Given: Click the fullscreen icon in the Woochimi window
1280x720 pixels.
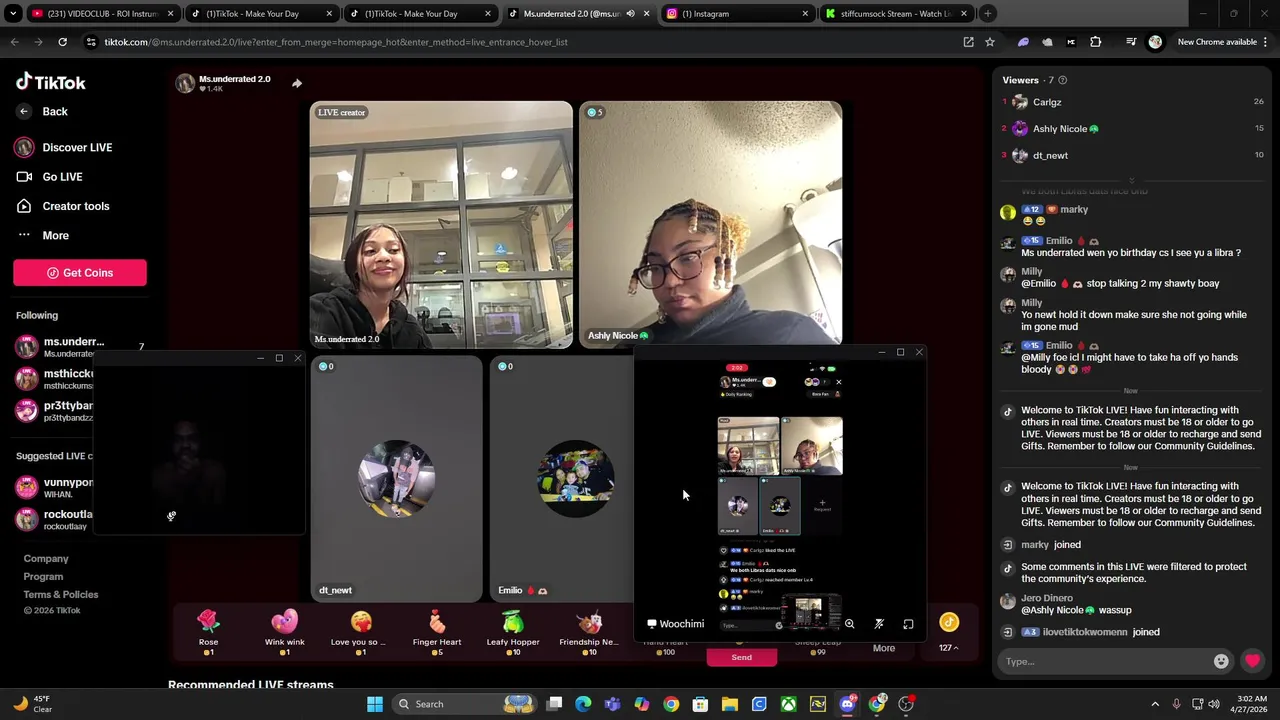Looking at the screenshot, I should pyautogui.click(x=908, y=624).
